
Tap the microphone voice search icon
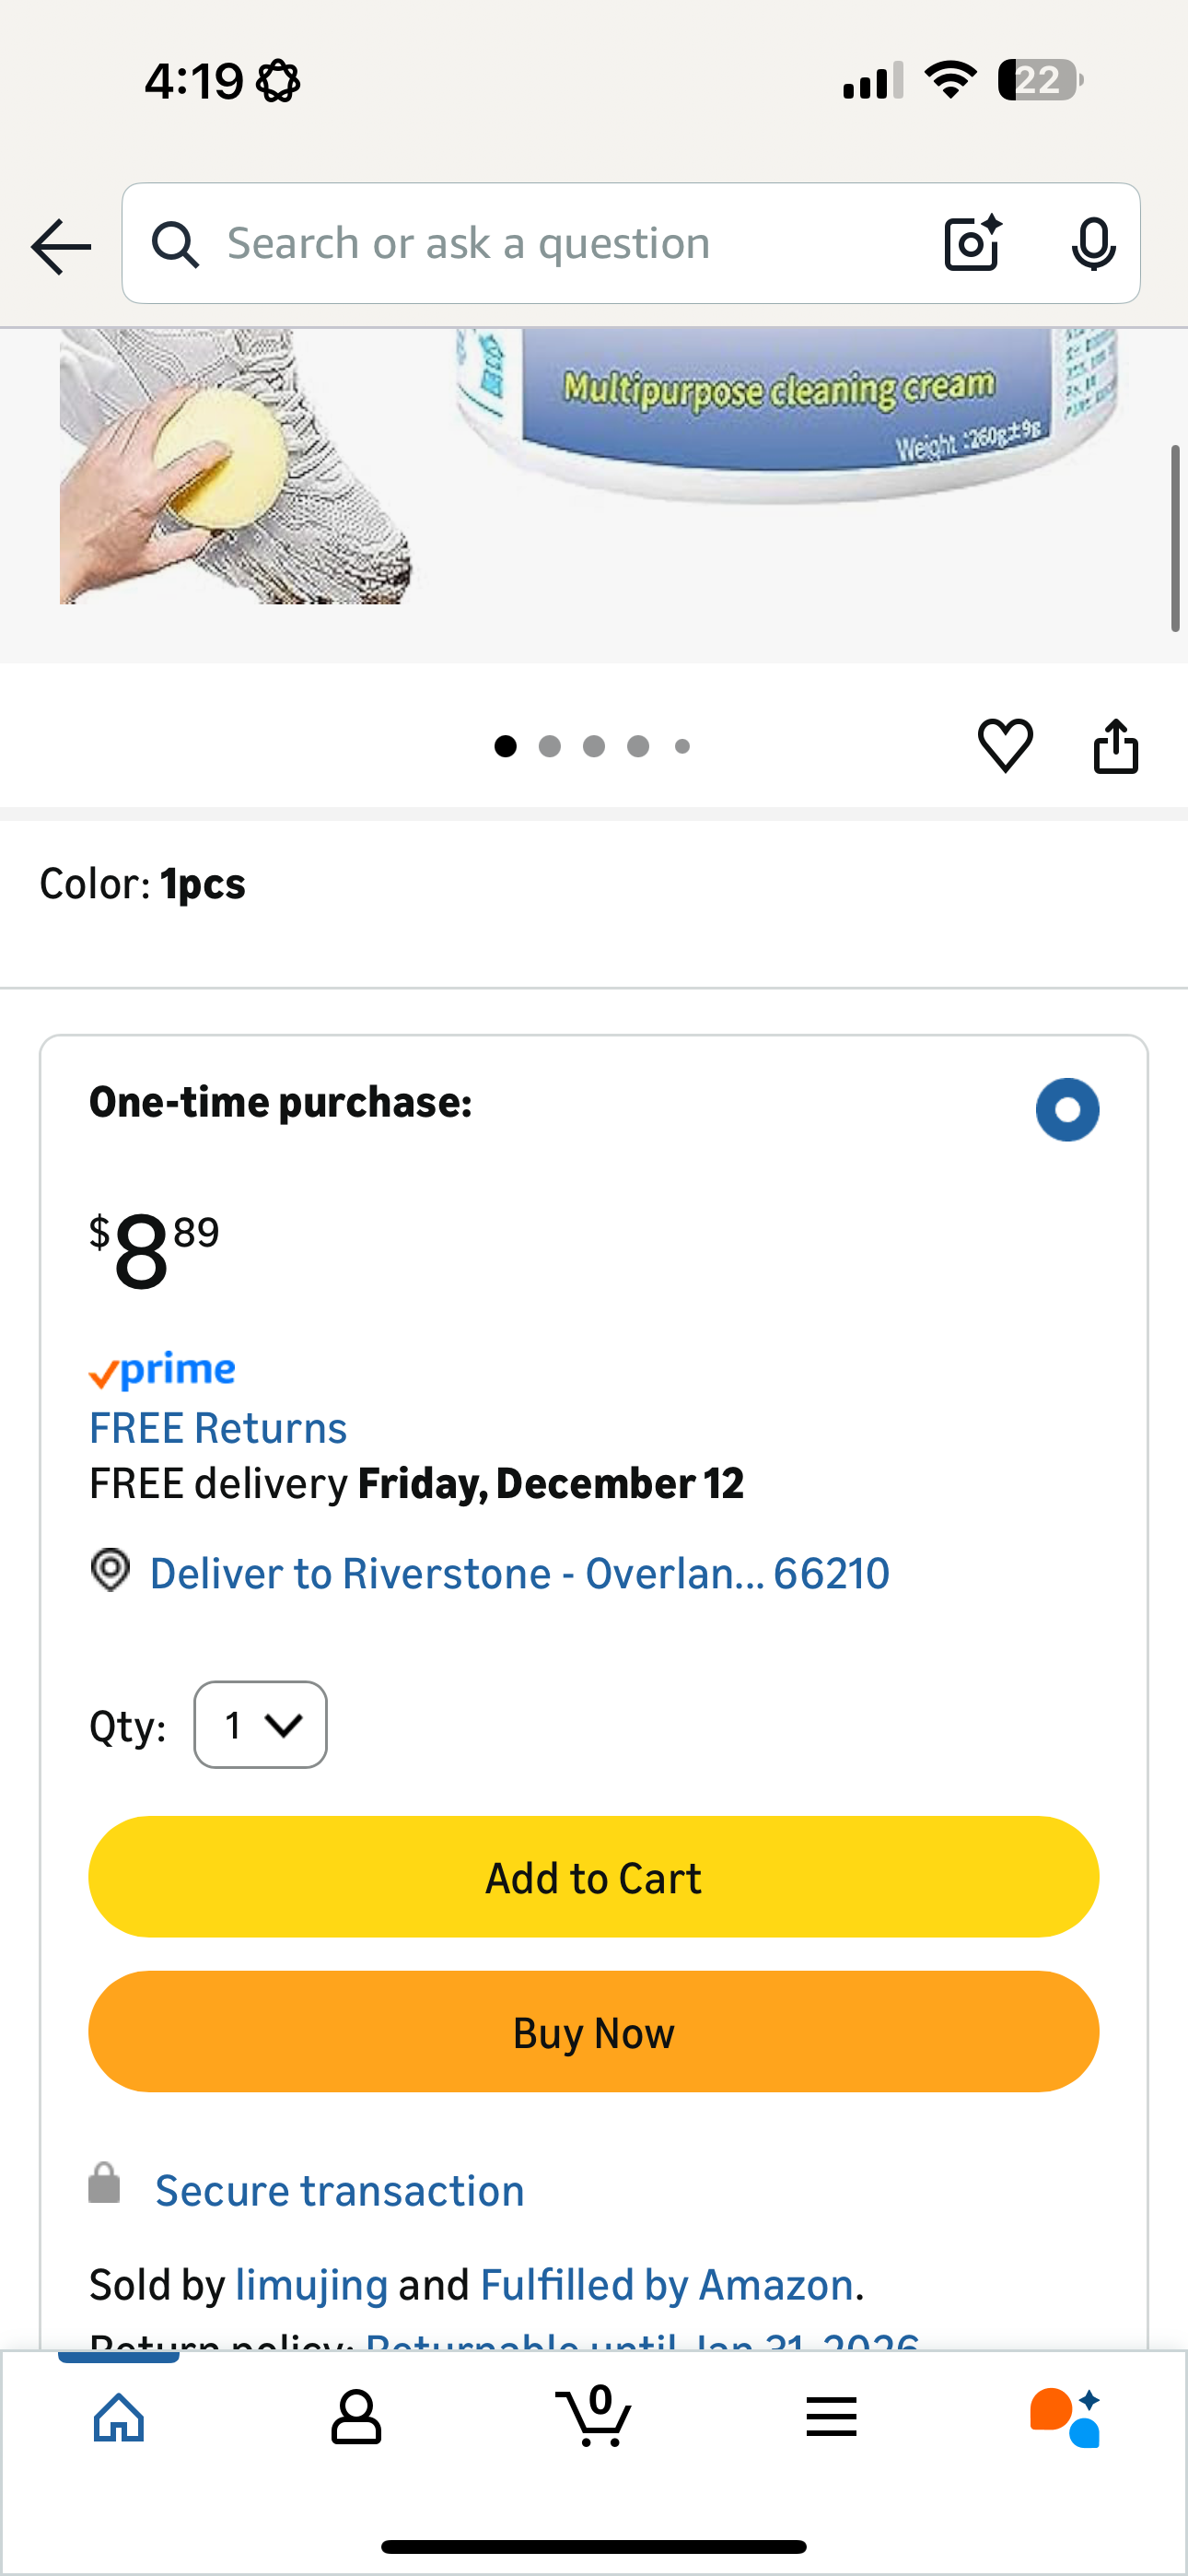(1092, 243)
